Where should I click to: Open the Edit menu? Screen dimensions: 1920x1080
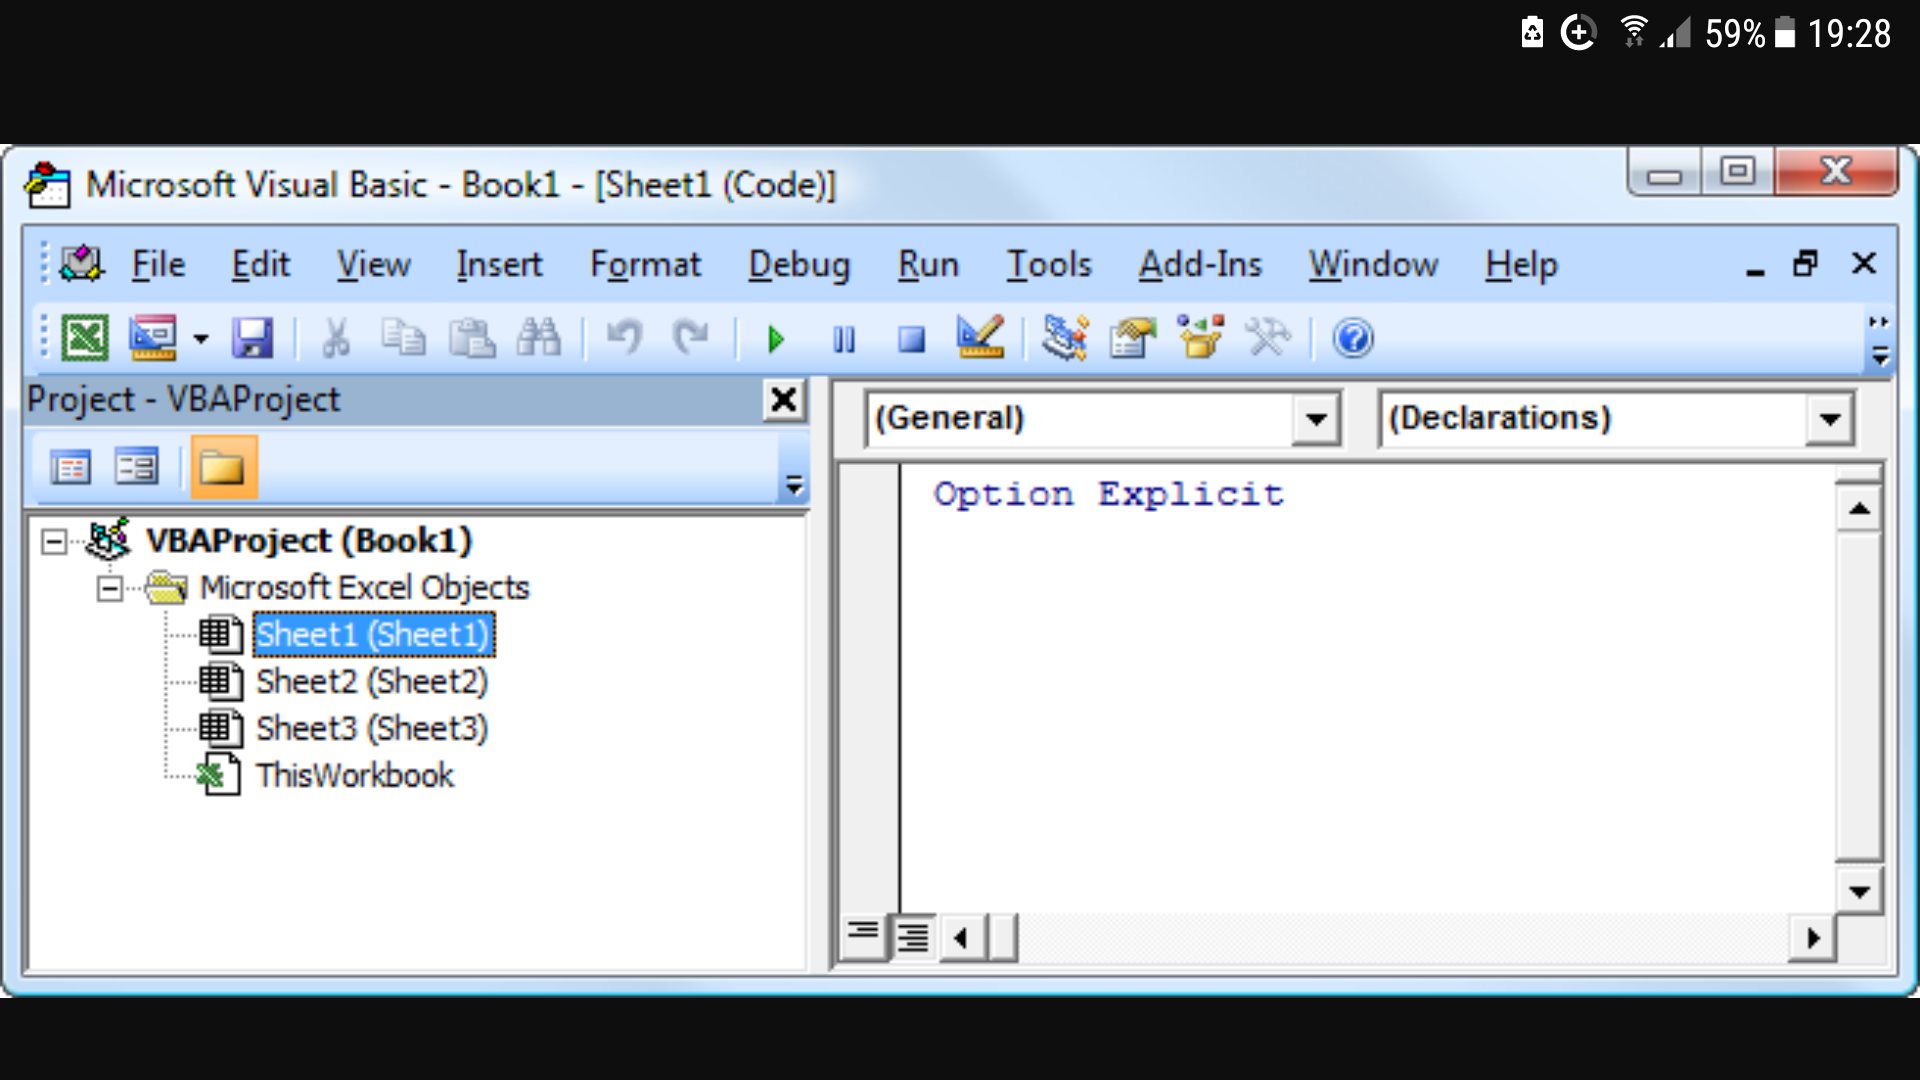pyautogui.click(x=260, y=265)
